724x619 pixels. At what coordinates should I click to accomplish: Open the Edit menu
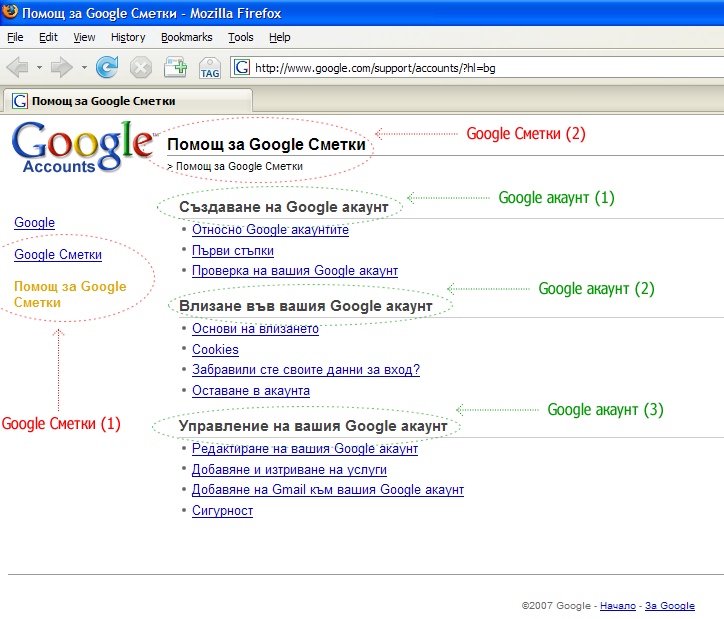click(48, 37)
